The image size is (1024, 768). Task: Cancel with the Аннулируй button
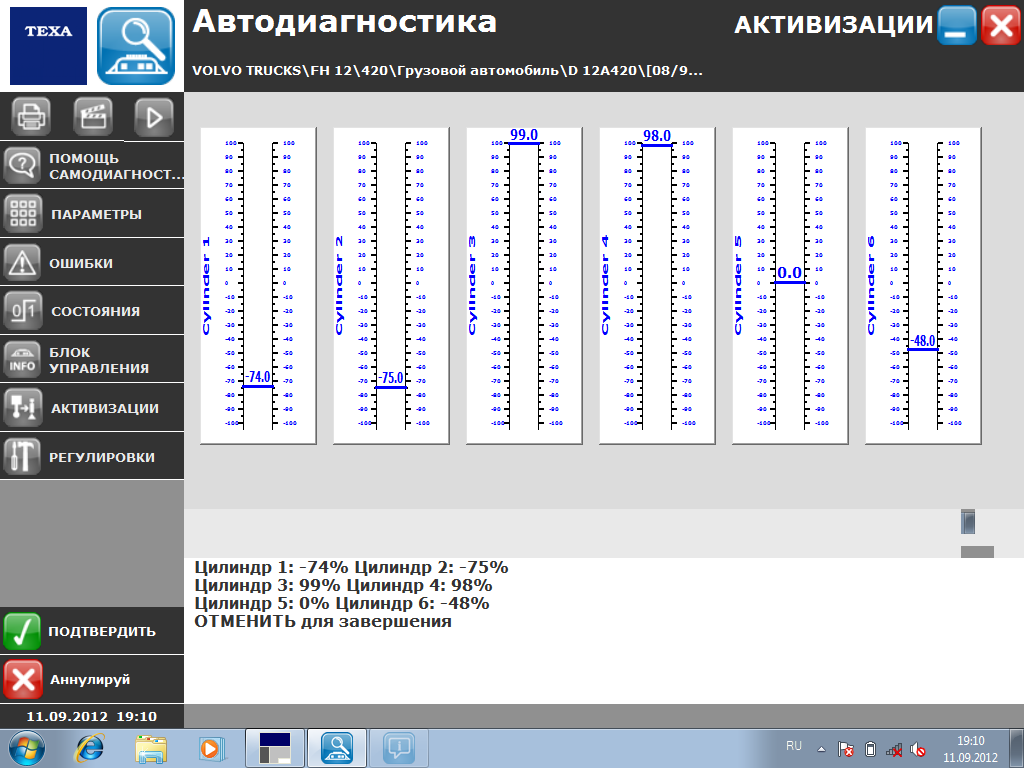point(92,679)
